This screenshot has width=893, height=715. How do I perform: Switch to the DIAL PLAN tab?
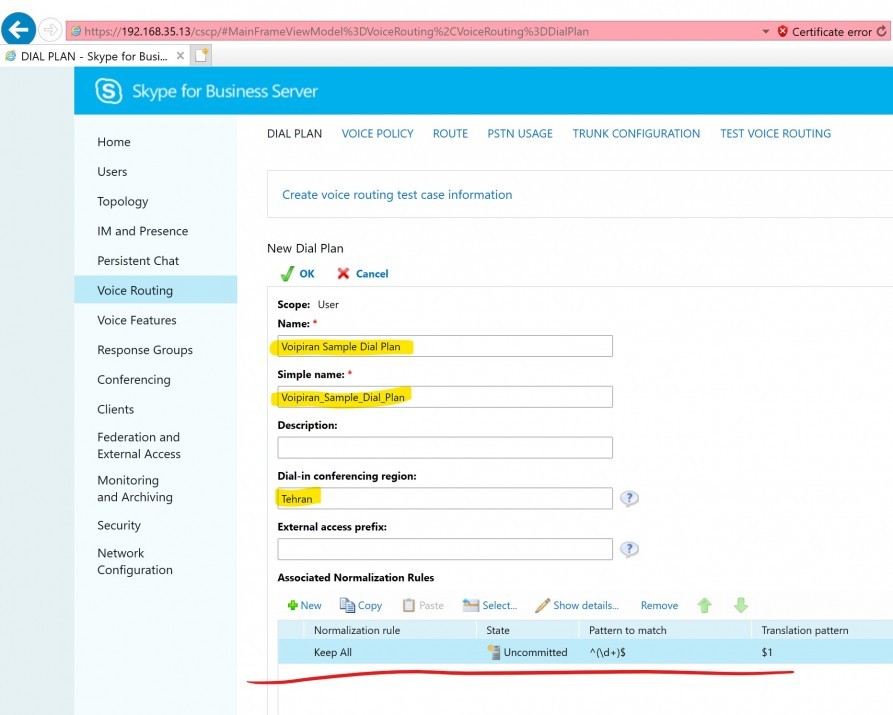coord(294,133)
